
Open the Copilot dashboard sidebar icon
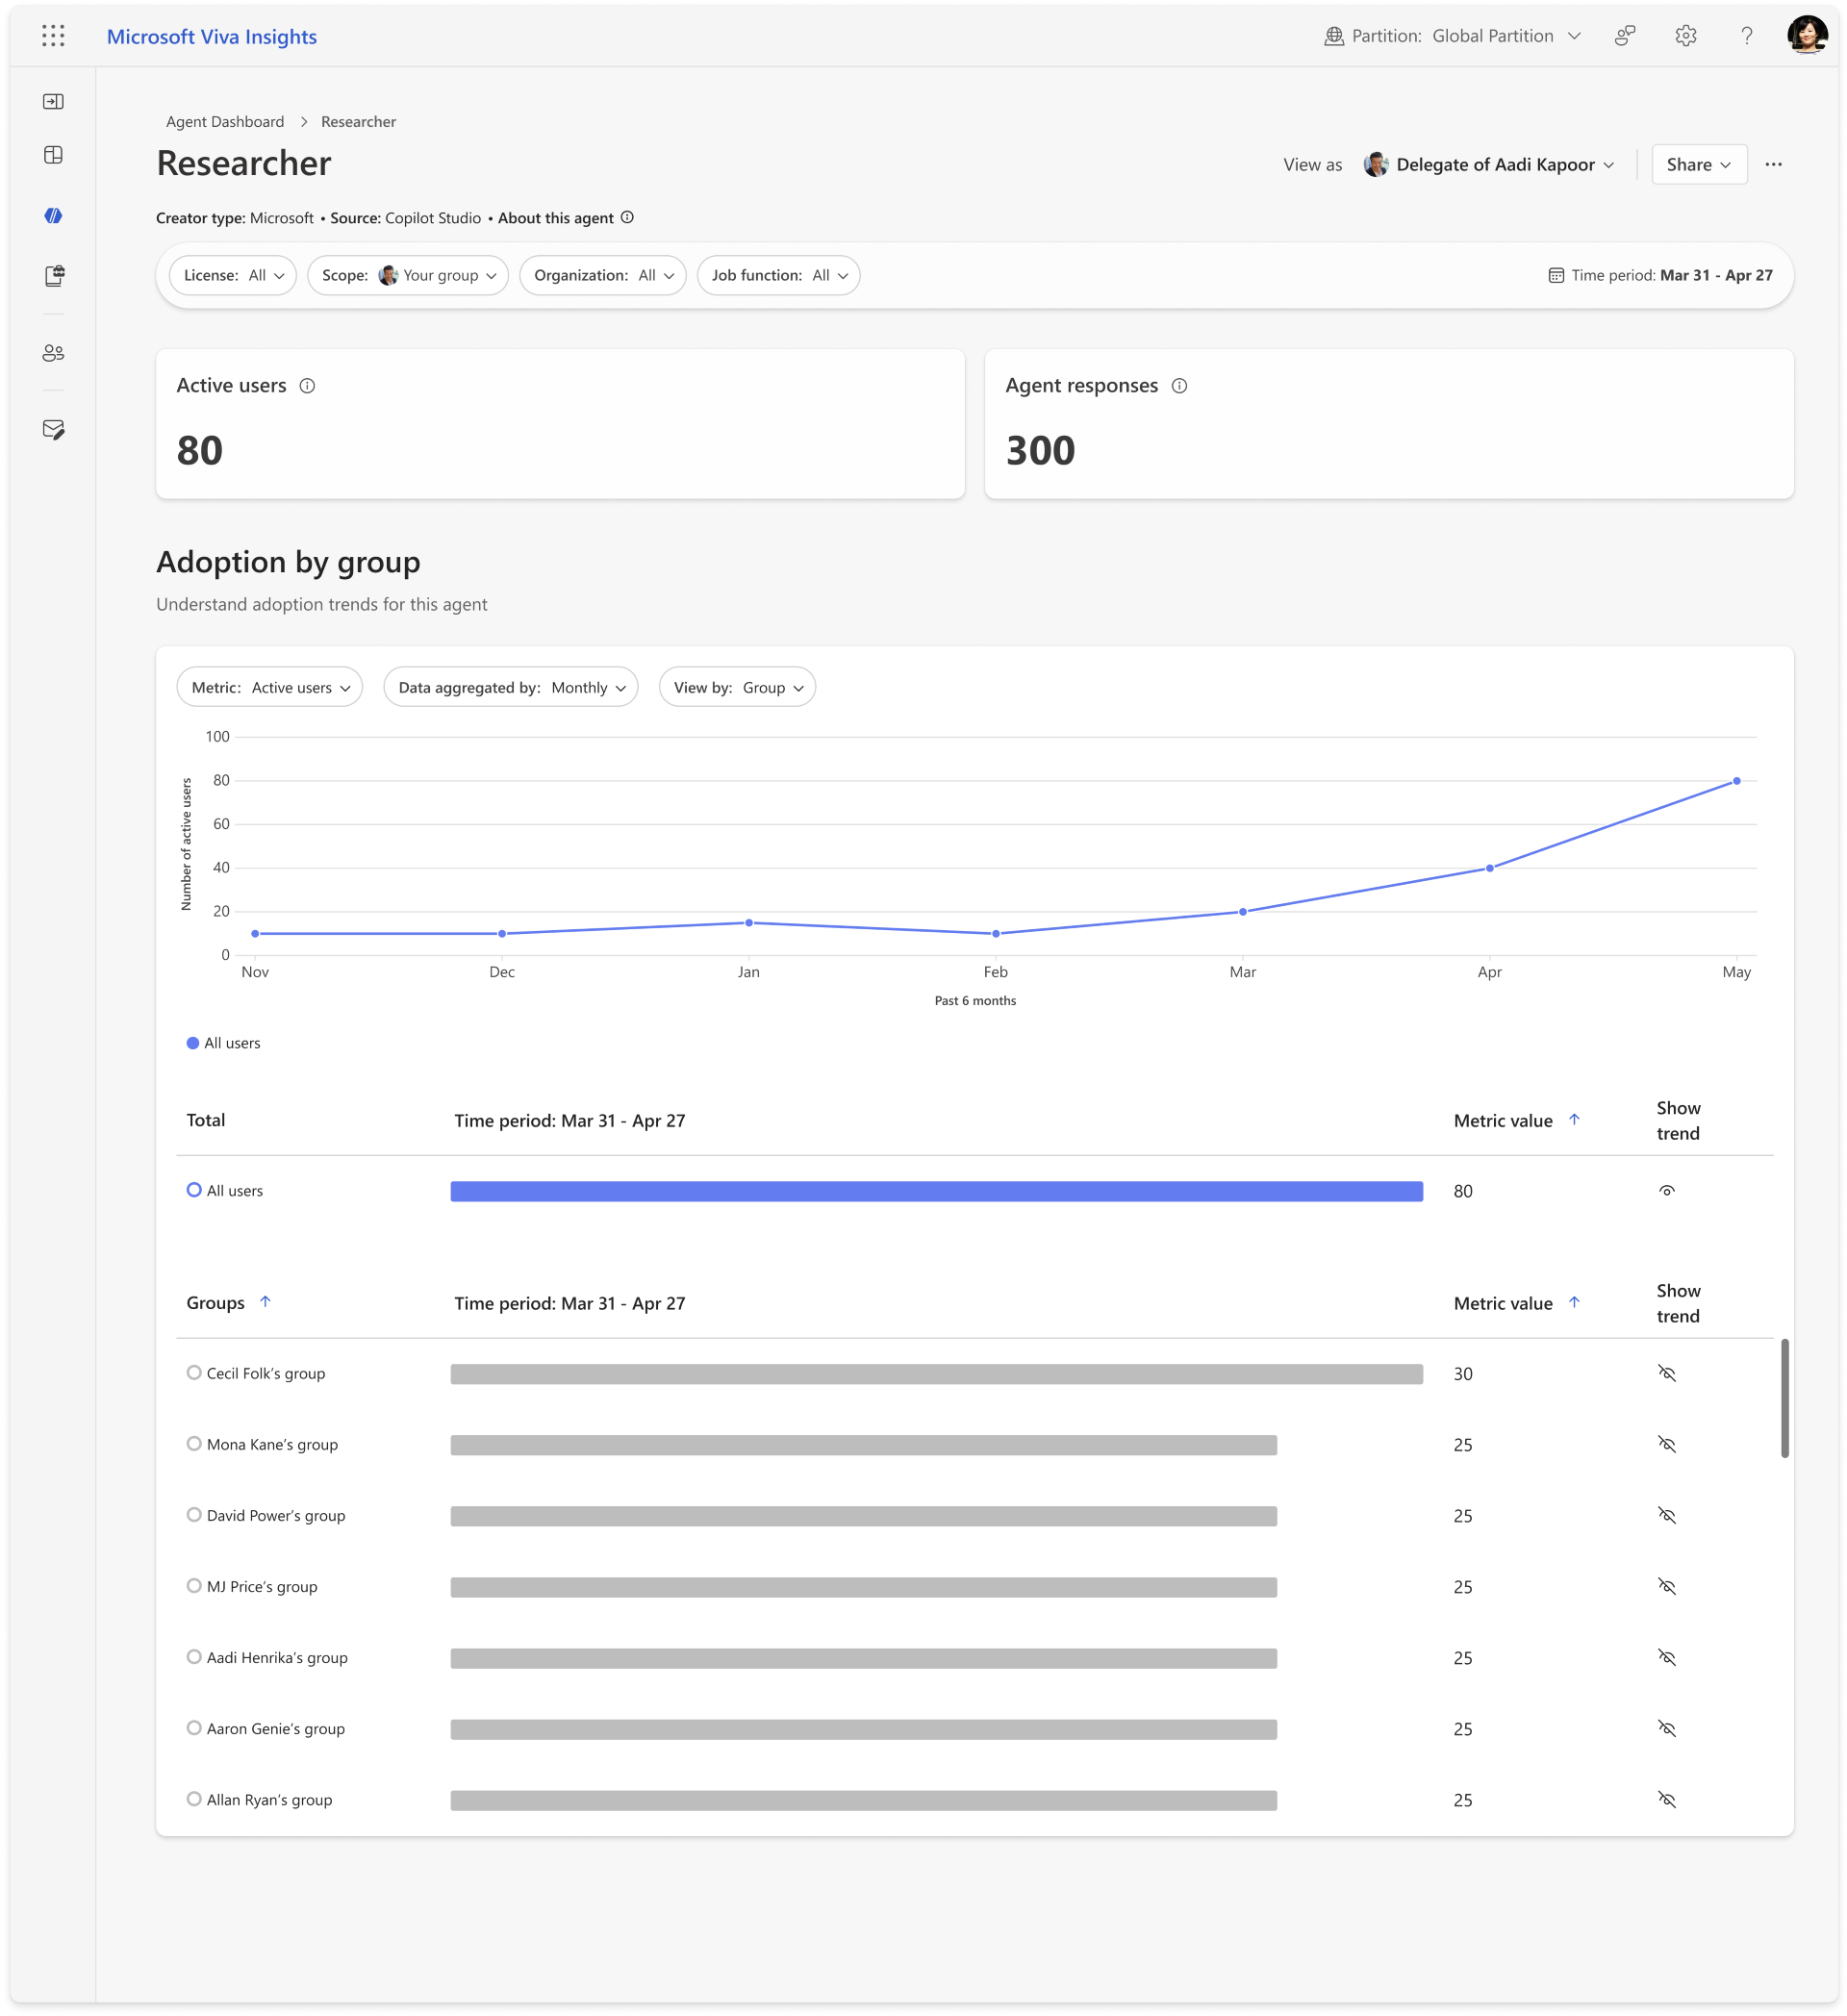[54, 216]
